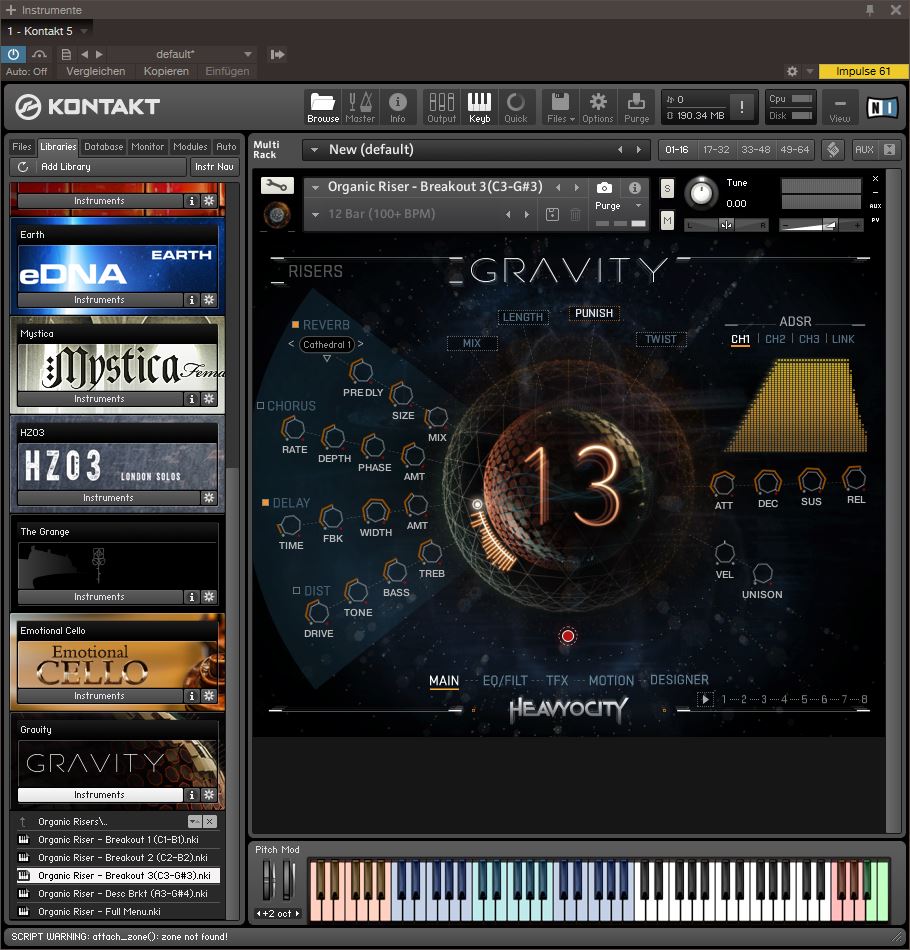Click the Instr Nav button
Image resolution: width=910 pixels, height=950 pixels.
[214, 167]
